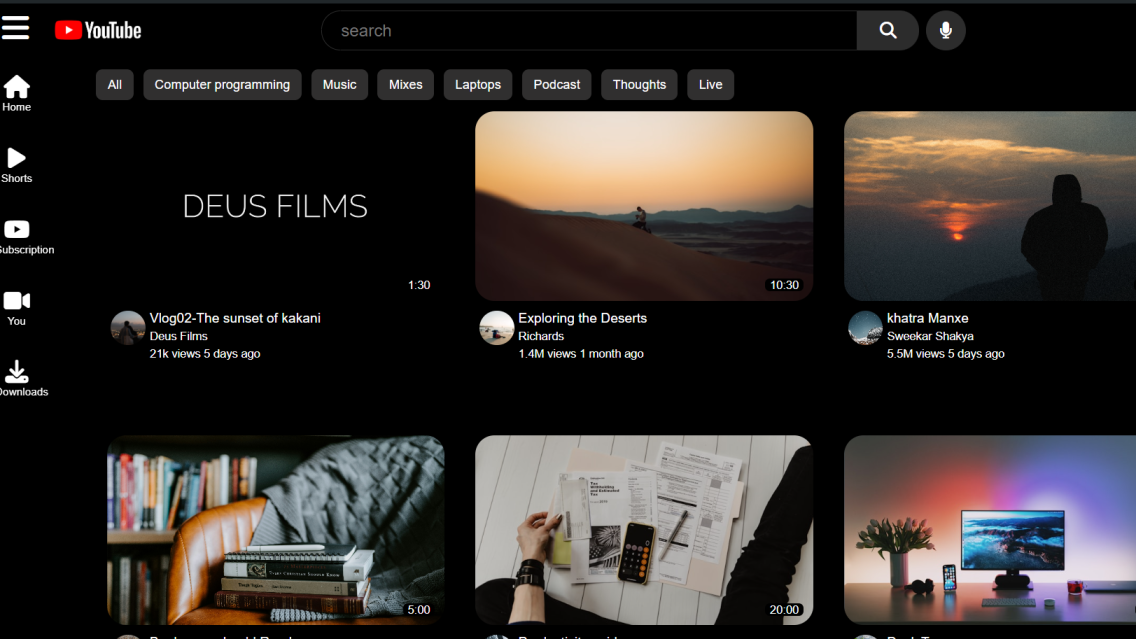Viewport: 1136px width, 639px height.
Task: Click the YouTube logo
Action: (98, 31)
